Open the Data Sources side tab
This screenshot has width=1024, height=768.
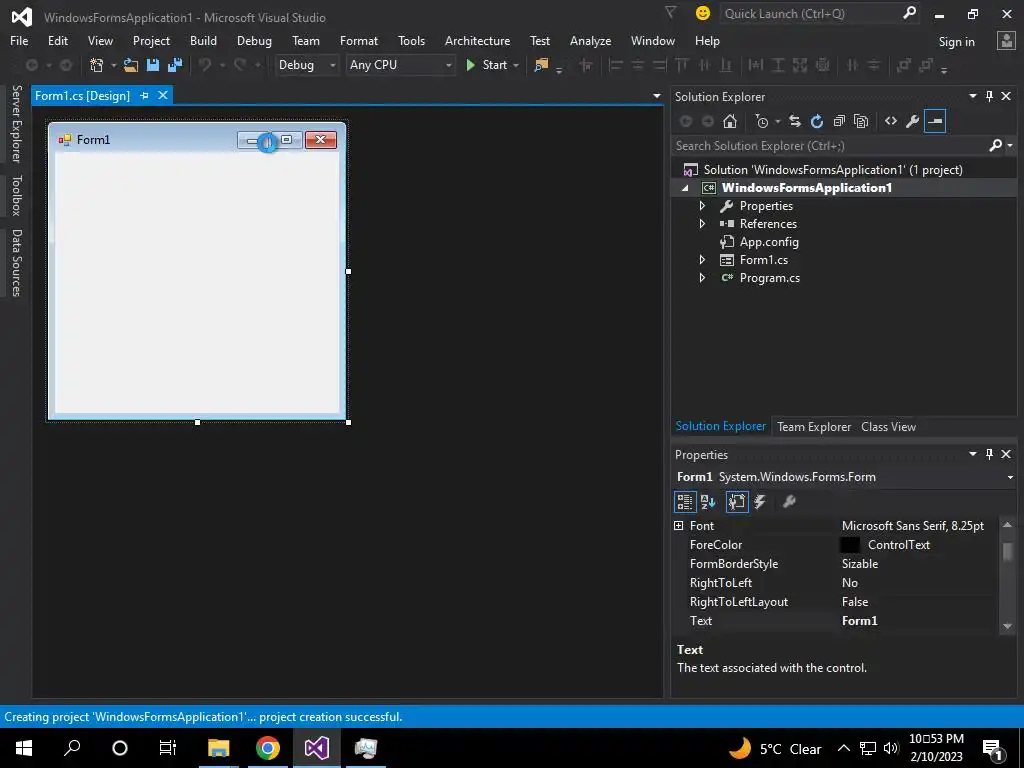point(17,263)
